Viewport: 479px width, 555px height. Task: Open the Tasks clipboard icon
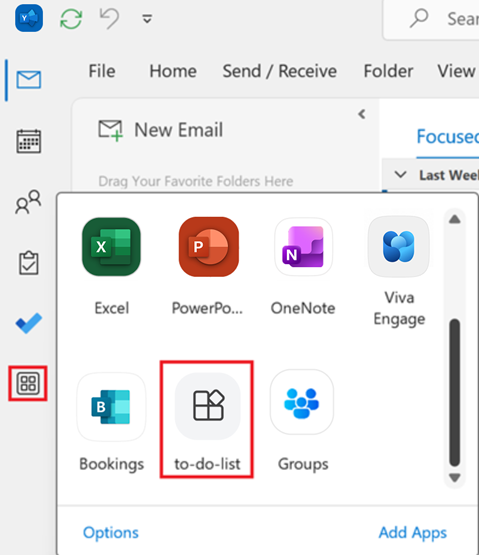tap(29, 263)
